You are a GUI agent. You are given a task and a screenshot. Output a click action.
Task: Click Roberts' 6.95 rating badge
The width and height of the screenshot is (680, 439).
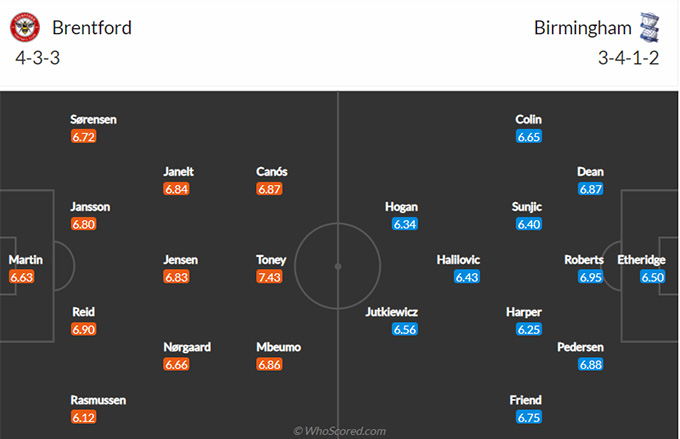click(591, 277)
